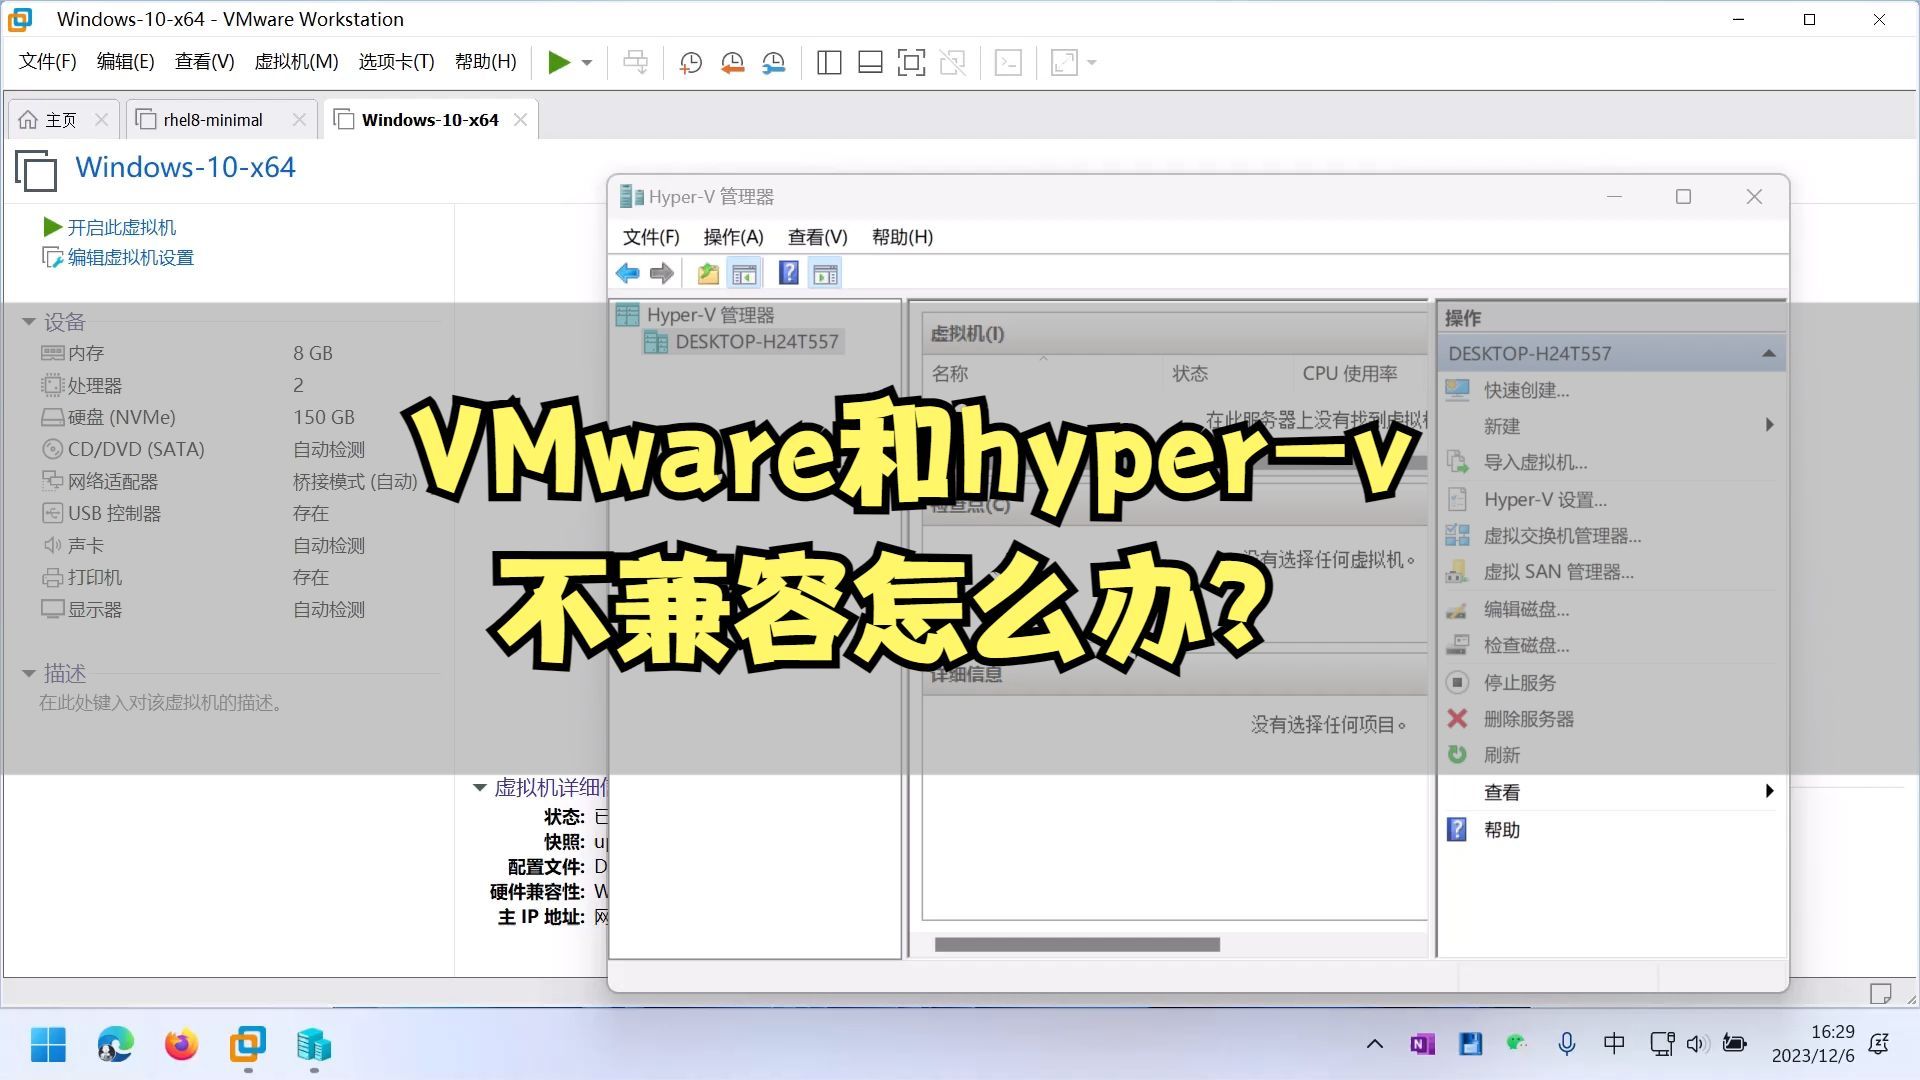
Task: Open VMware 查看(V) menu
Action: pyautogui.click(x=205, y=62)
